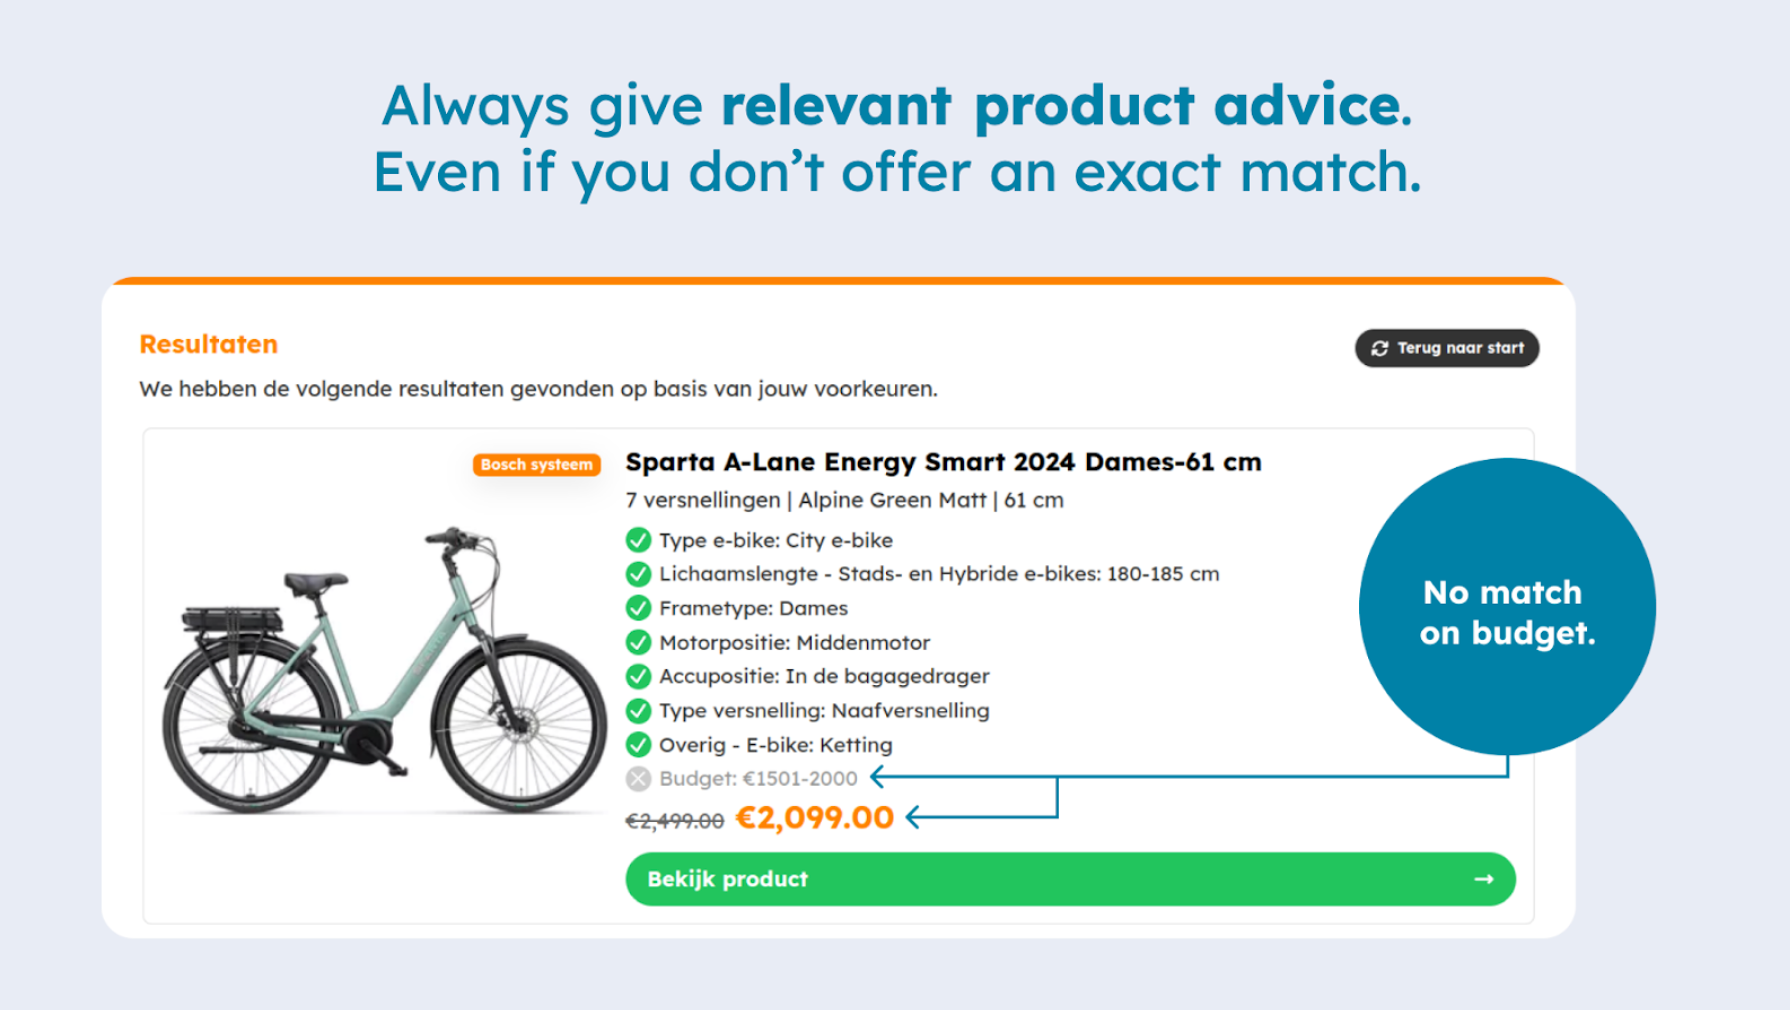Click the Budget: €1501-2000 label
Screen dimensions: 1790x1010
coord(758,778)
